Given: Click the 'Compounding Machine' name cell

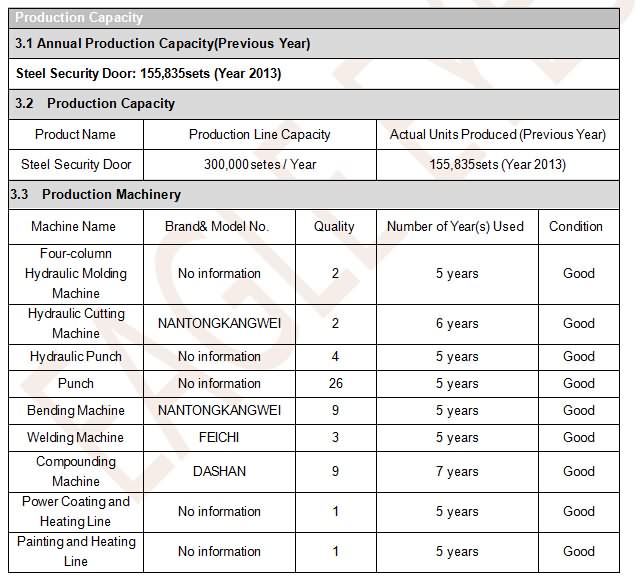Looking at the screenshot, I should 76,471.
